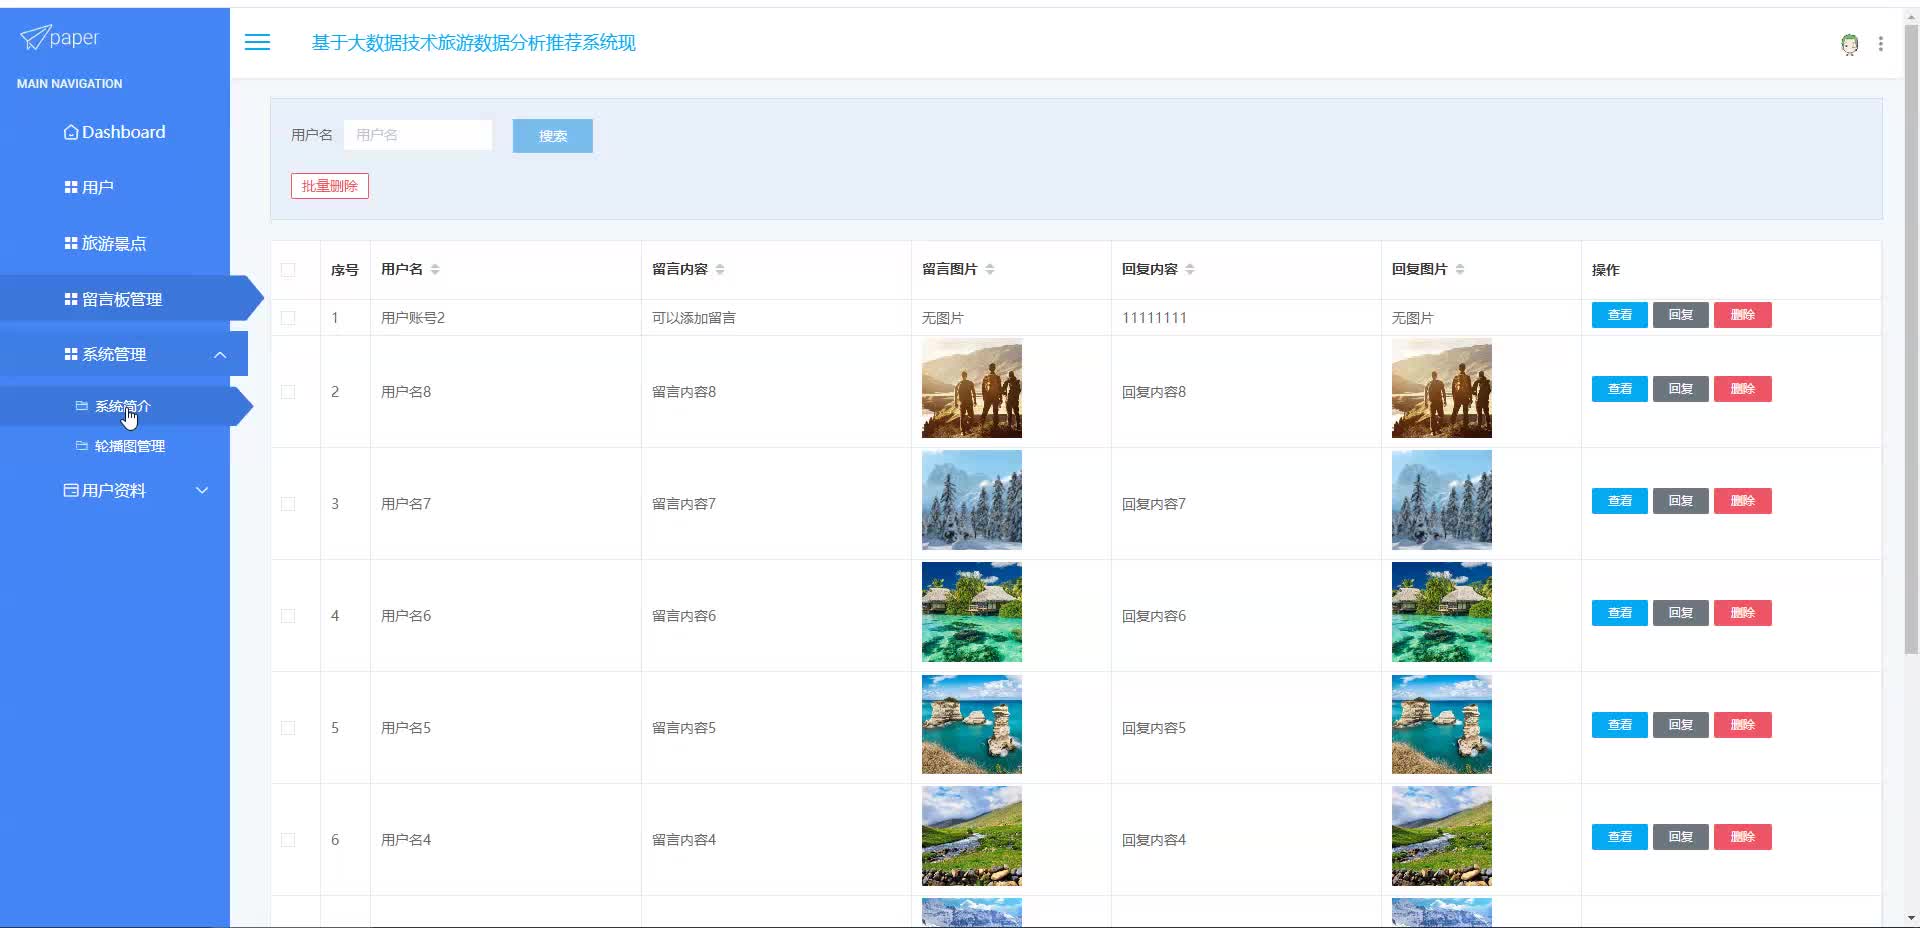Click 删除 for 用户名6 row
1920x928 pixels.
click(1743, 613)
